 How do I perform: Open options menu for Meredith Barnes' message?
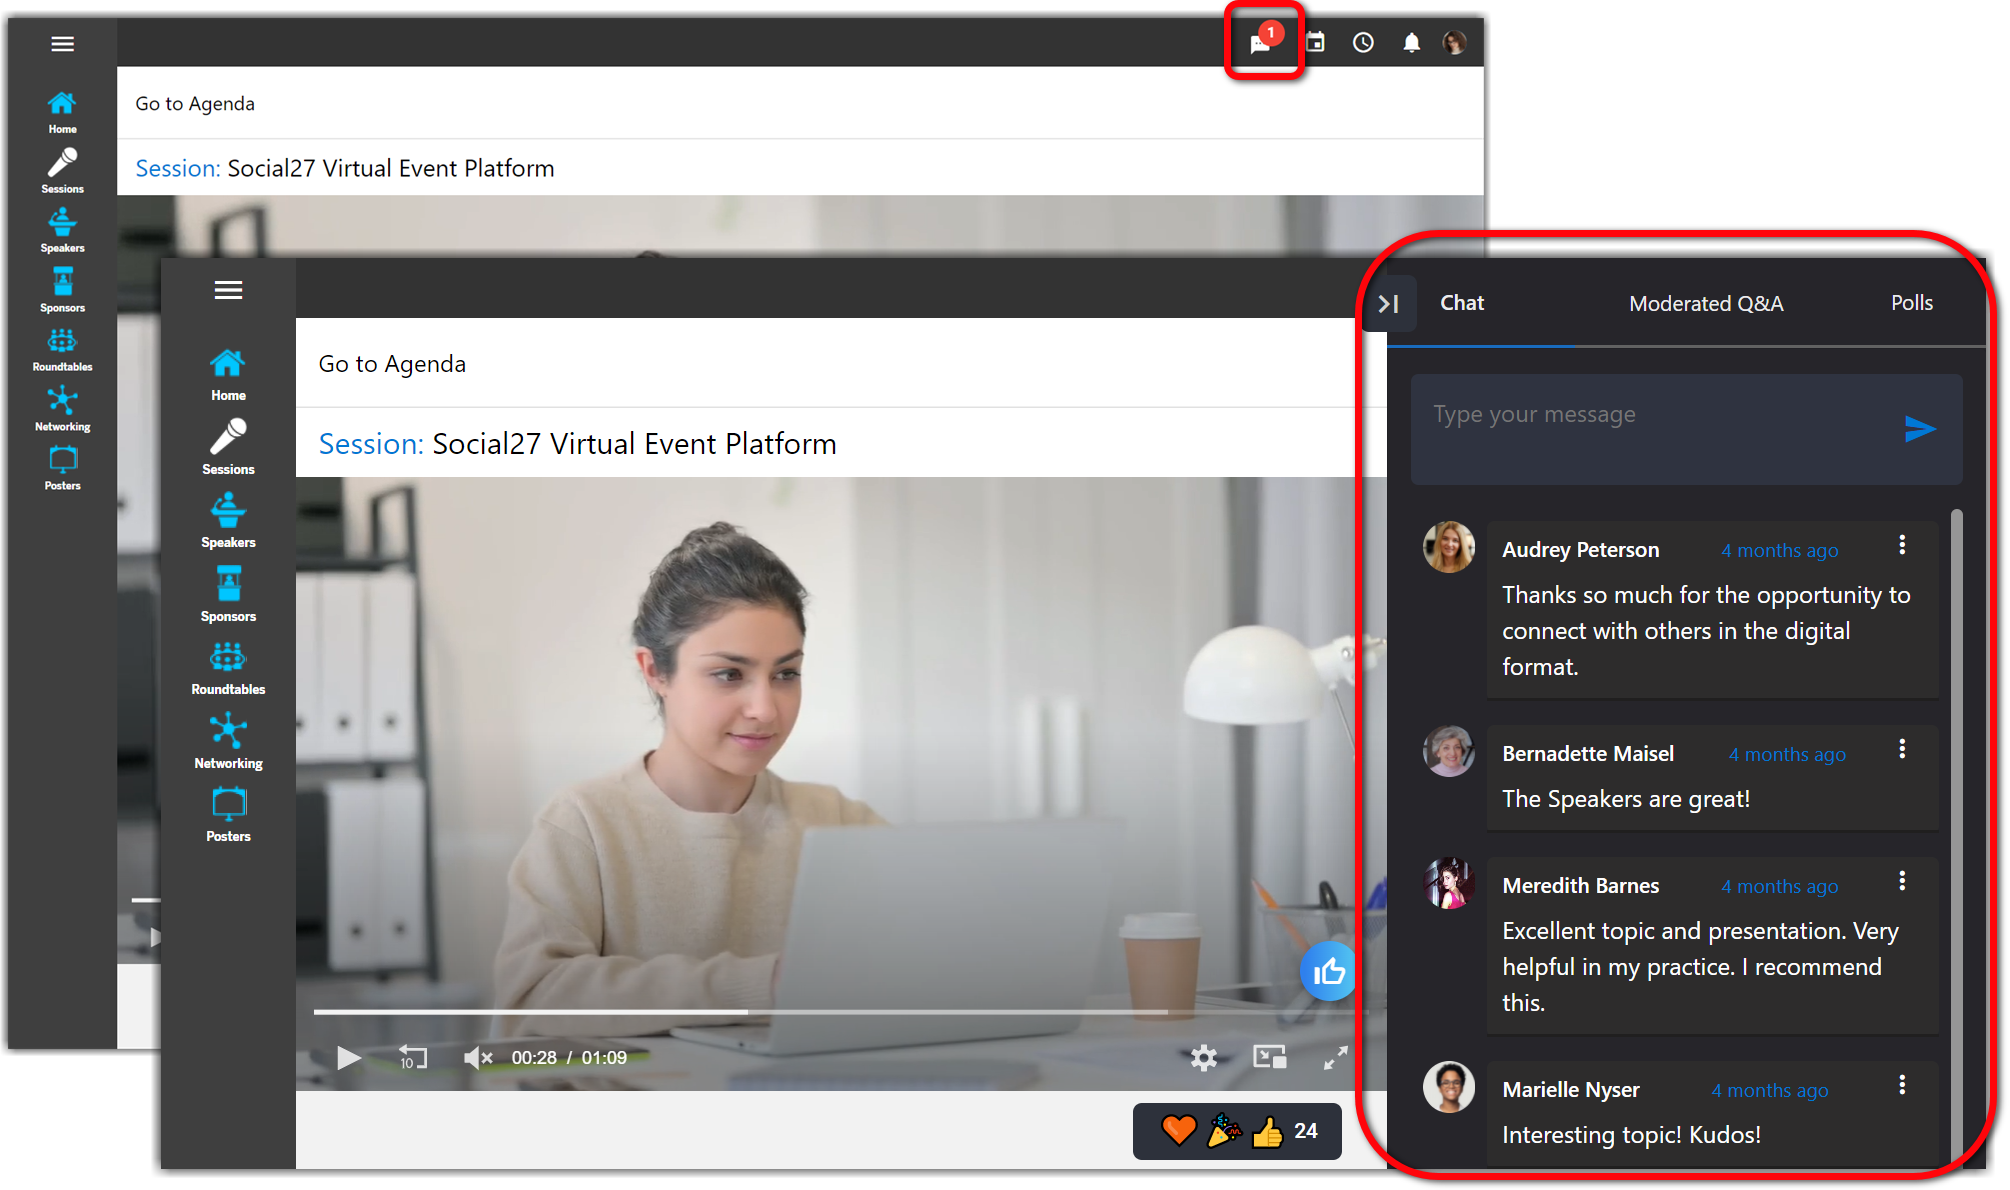click(x=1902, y=881)
